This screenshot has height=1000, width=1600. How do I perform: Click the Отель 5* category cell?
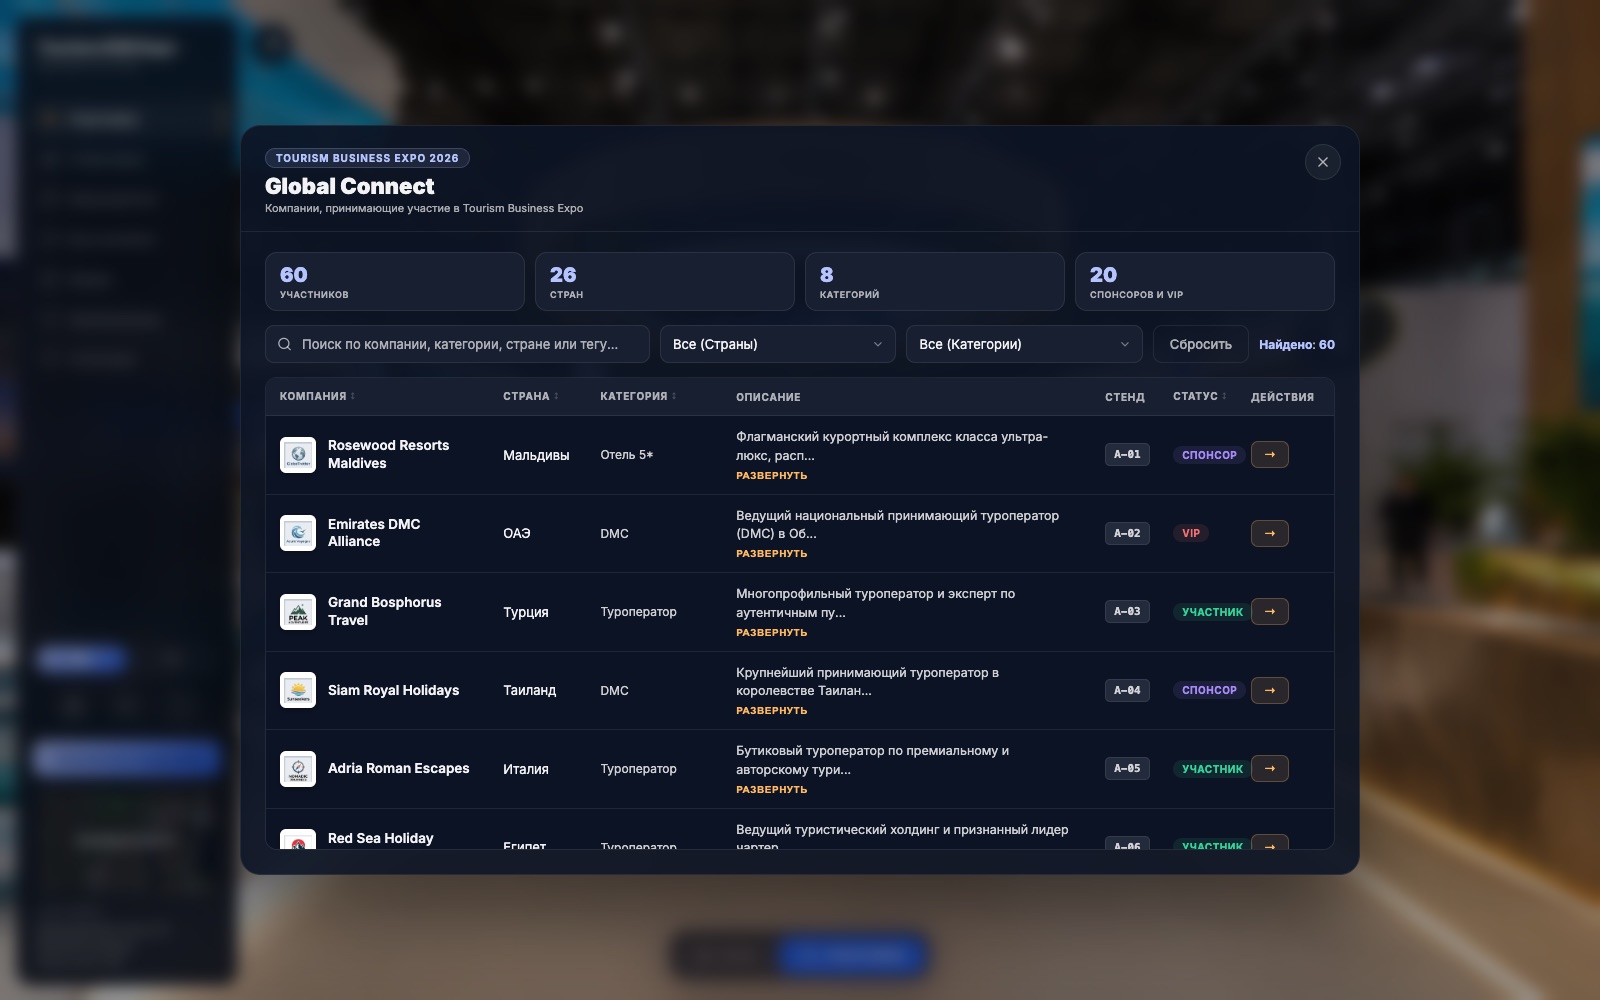tap(627, 455)
